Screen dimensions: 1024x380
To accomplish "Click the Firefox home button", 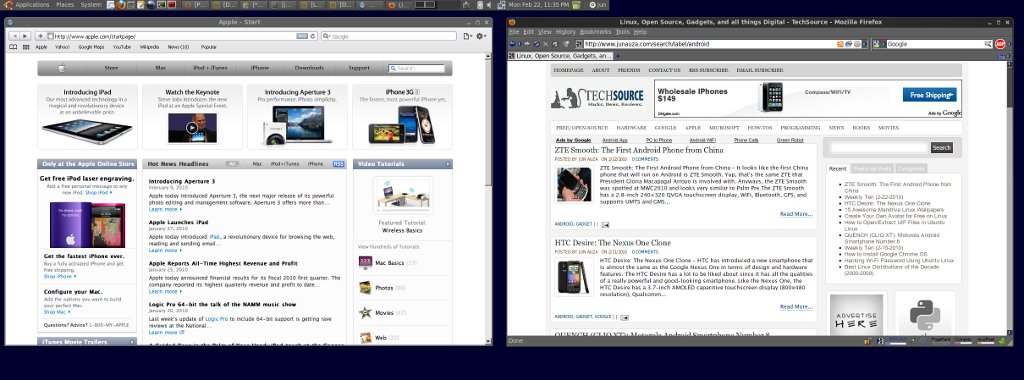I will point(555,44).
